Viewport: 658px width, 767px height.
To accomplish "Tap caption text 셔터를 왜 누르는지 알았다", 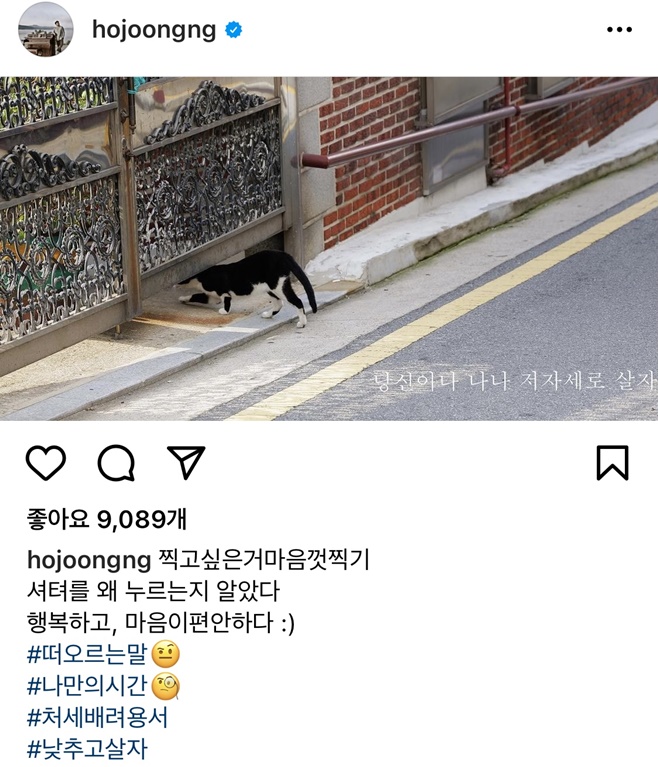I will pyautogui.click(x=153, y=591).
